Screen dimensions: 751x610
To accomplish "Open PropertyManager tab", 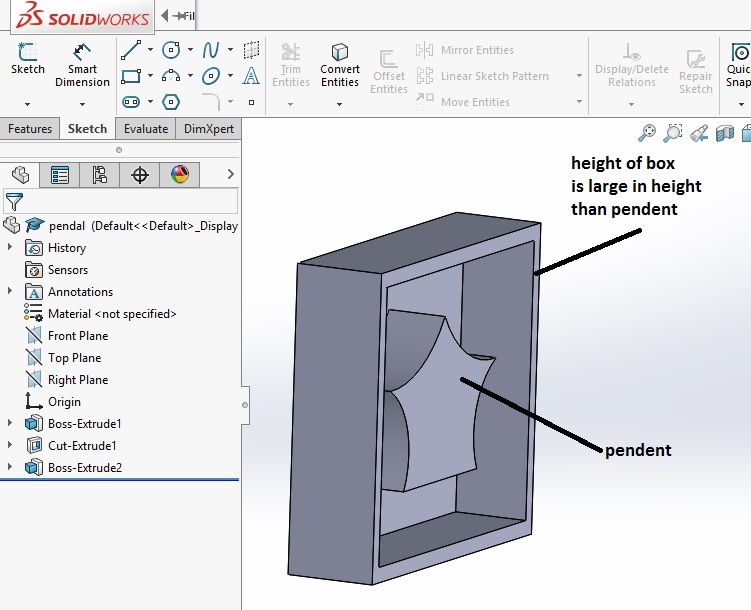I will click(x=60, y=175).
